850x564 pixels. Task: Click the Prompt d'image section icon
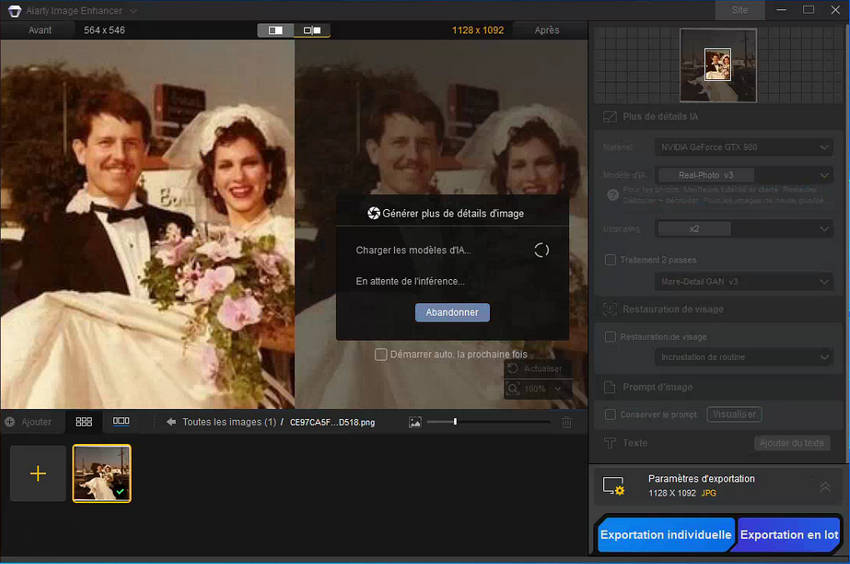(x=610, y=387)
